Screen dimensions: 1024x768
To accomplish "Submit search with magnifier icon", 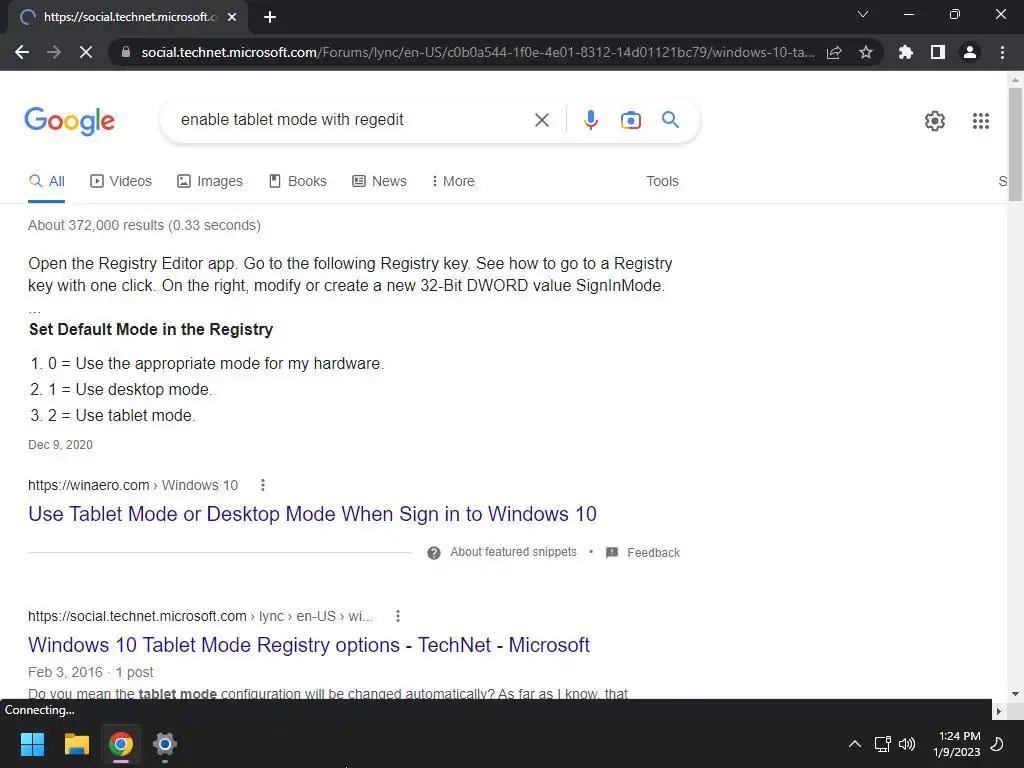I will 670,120.
